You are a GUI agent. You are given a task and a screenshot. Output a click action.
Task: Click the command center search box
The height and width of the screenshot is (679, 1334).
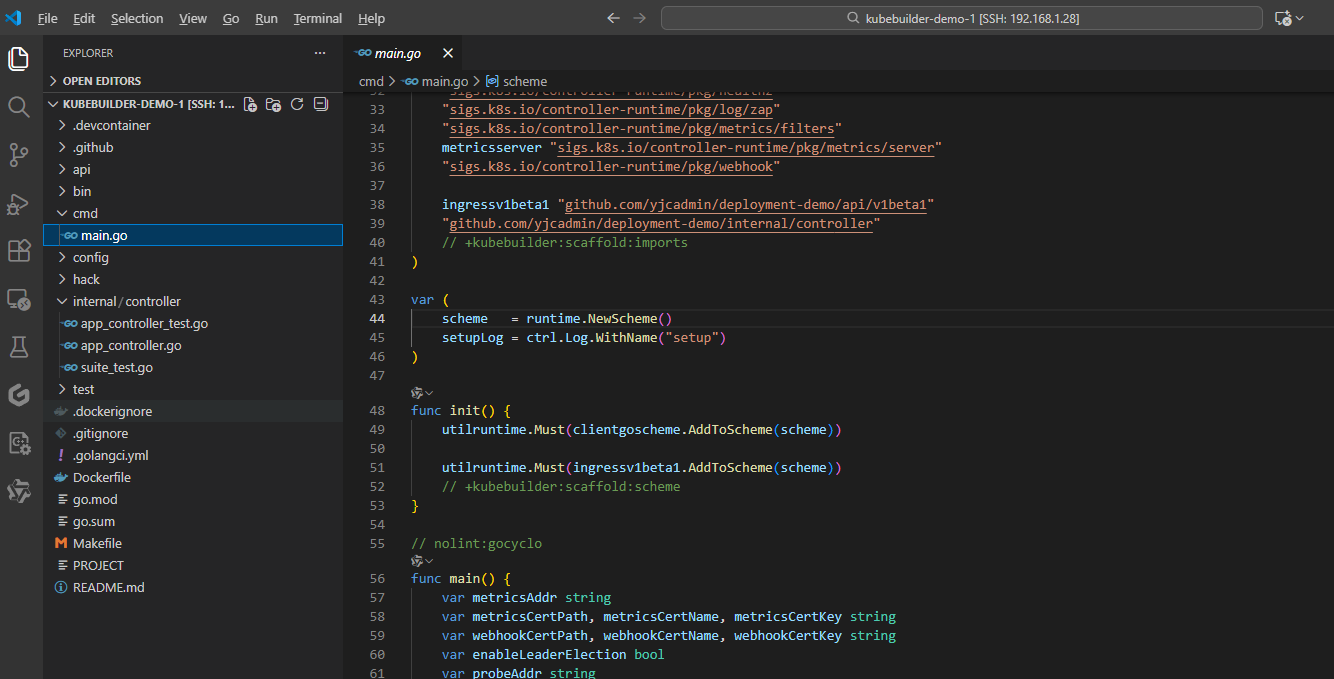(961, 18)
